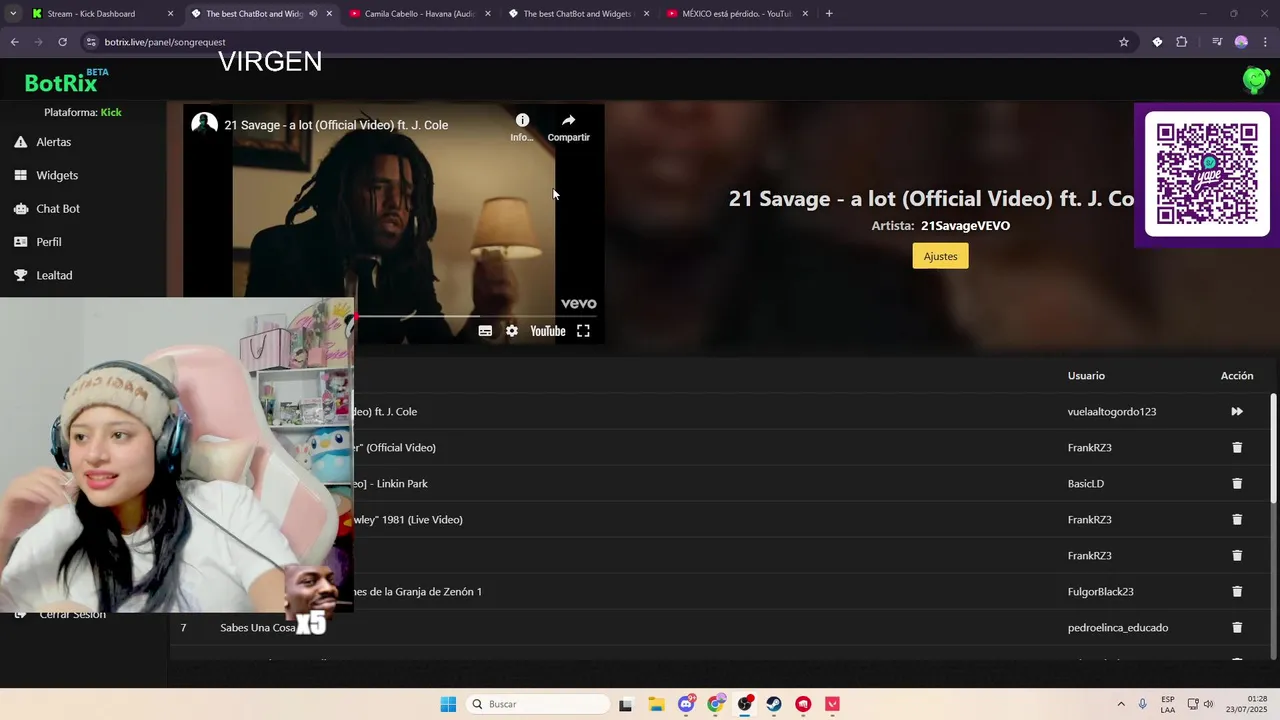Delete FrankRZ3's 1981 Live Video request
The image size is (1280, 720).
point(1237,519)
